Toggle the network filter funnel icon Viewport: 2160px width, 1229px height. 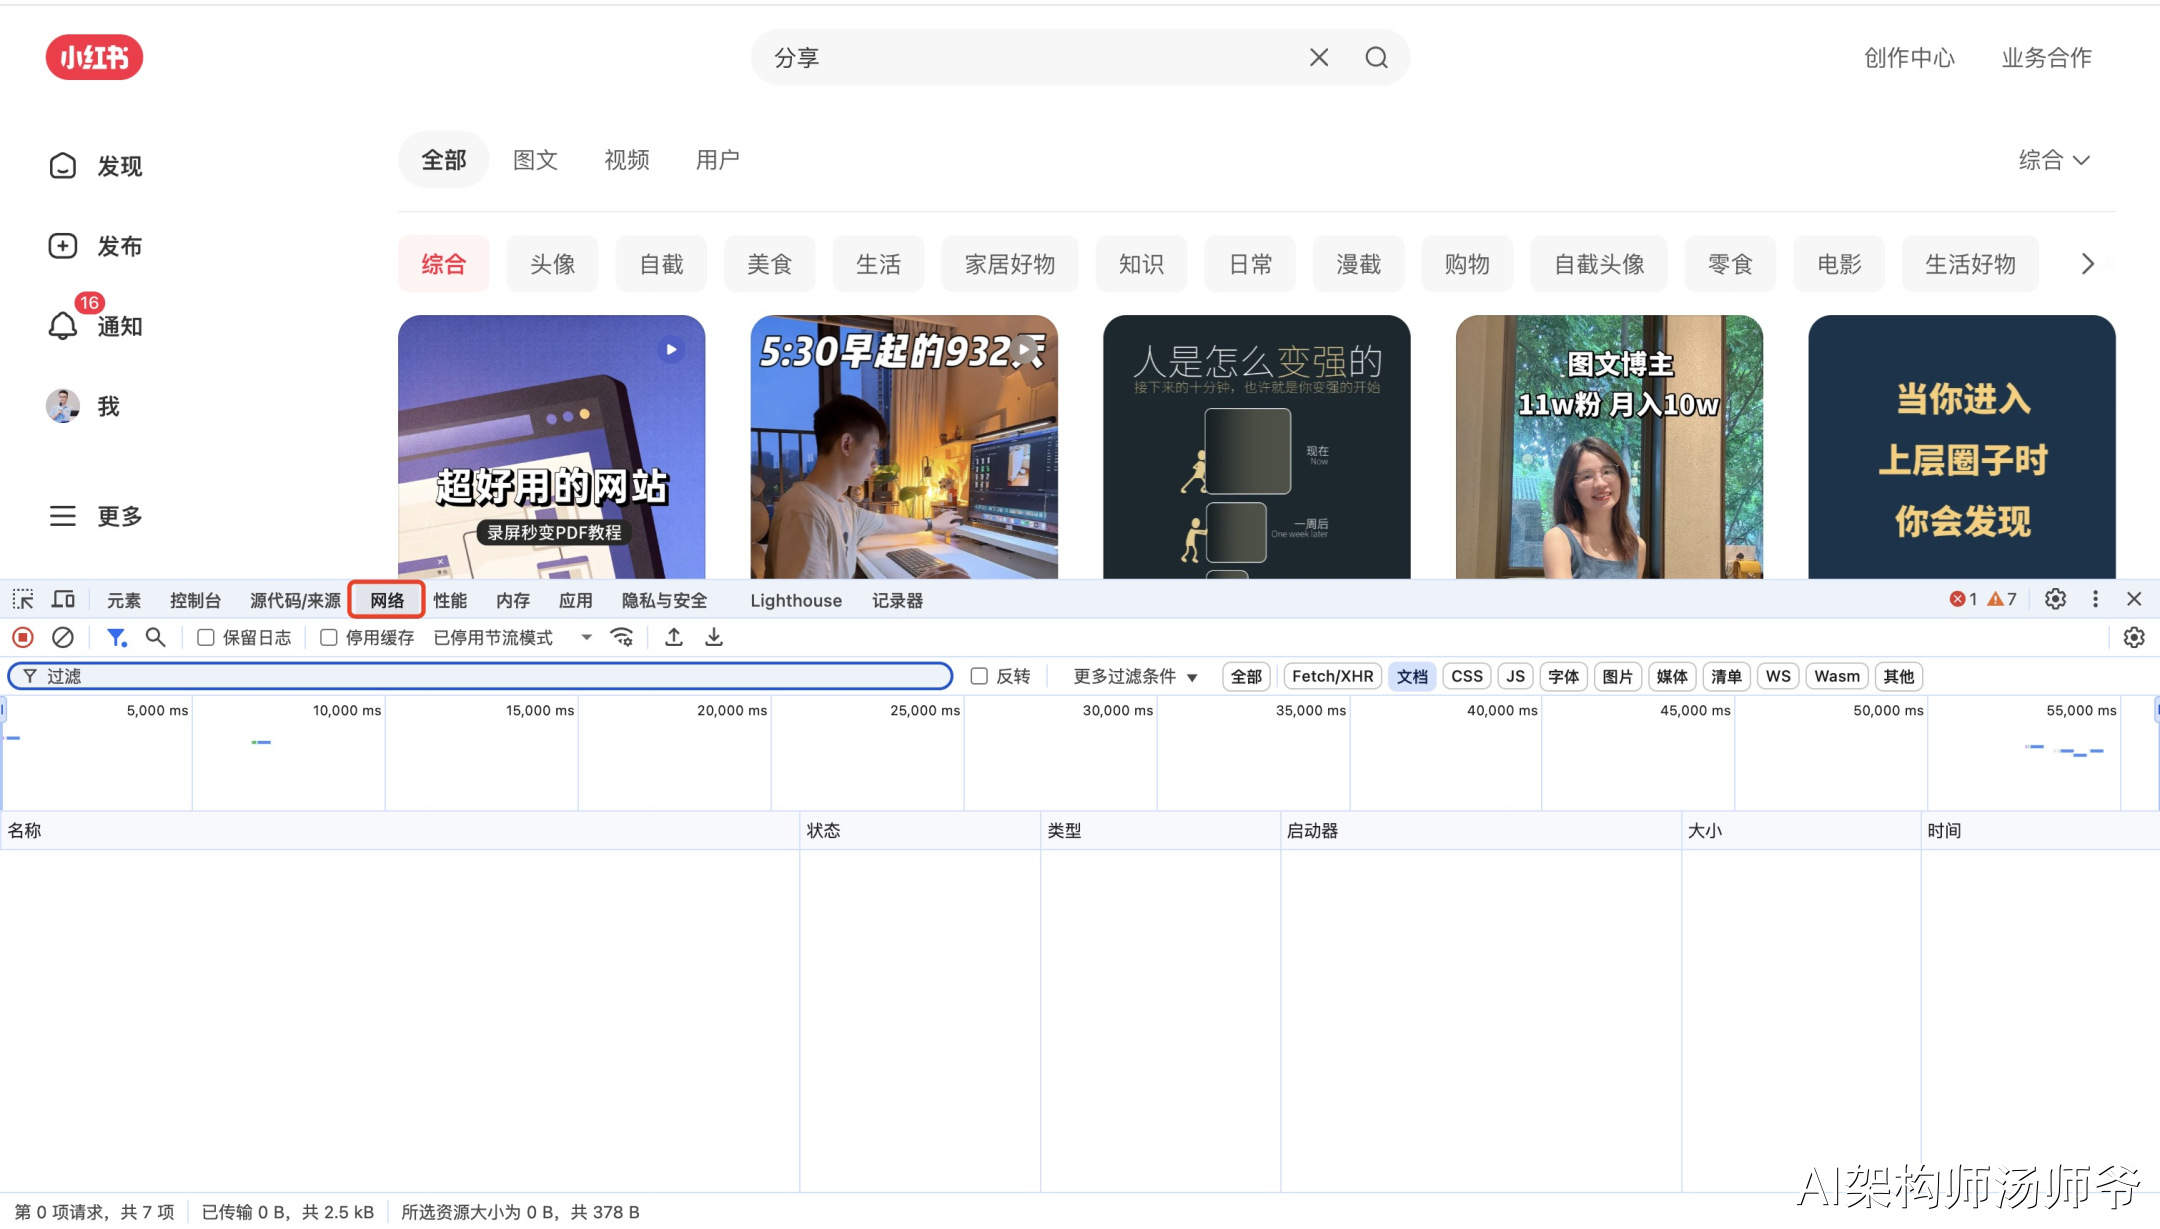pos(116,637)
